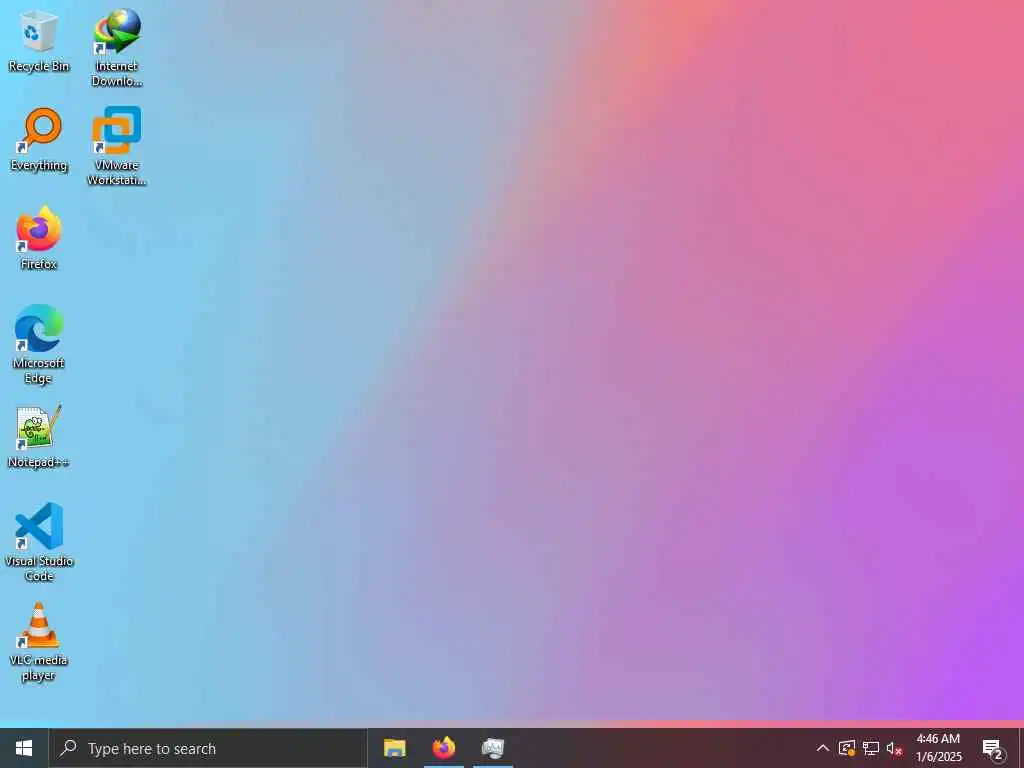The width and height of the screenshot is (1024, 768).
Task: Select the Internet Download Manager shortcut
Action: pos(117,48)
